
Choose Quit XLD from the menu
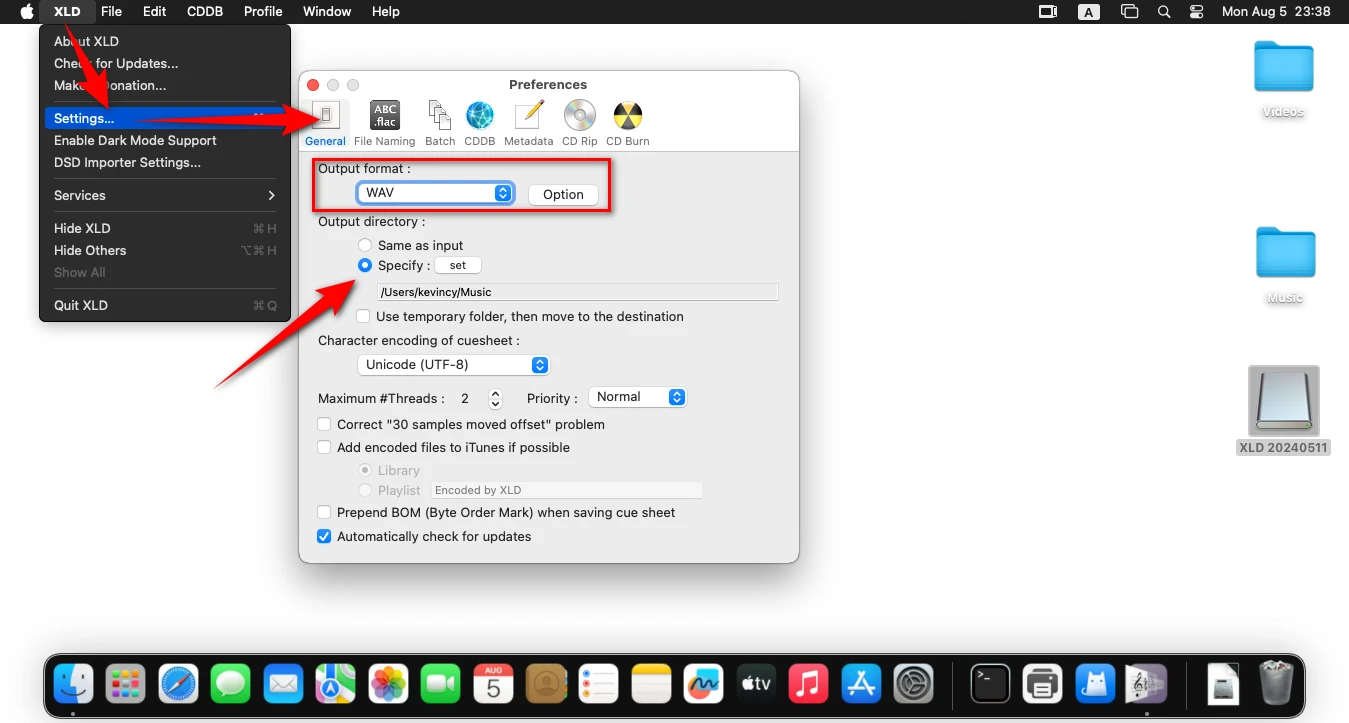[165, 305]
